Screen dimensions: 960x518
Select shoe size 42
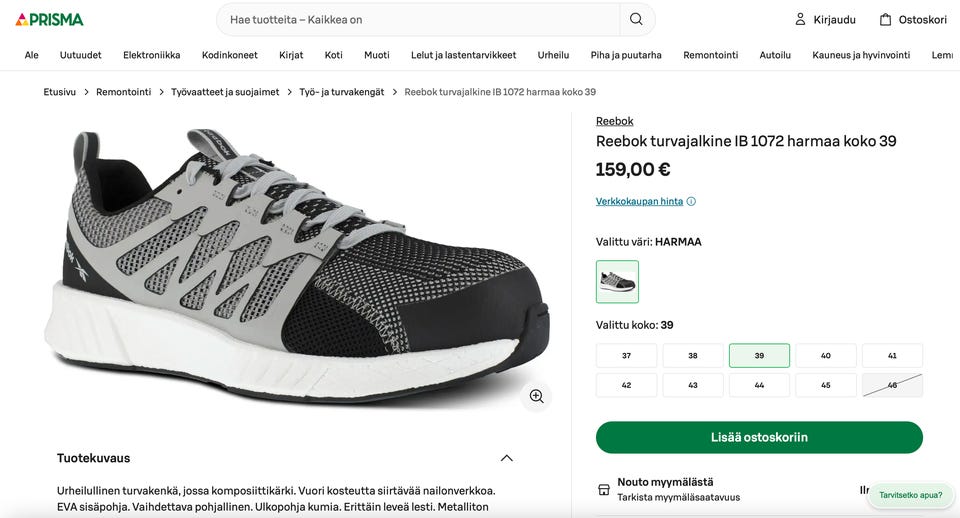pyautogui.click(x=626, y=385)
